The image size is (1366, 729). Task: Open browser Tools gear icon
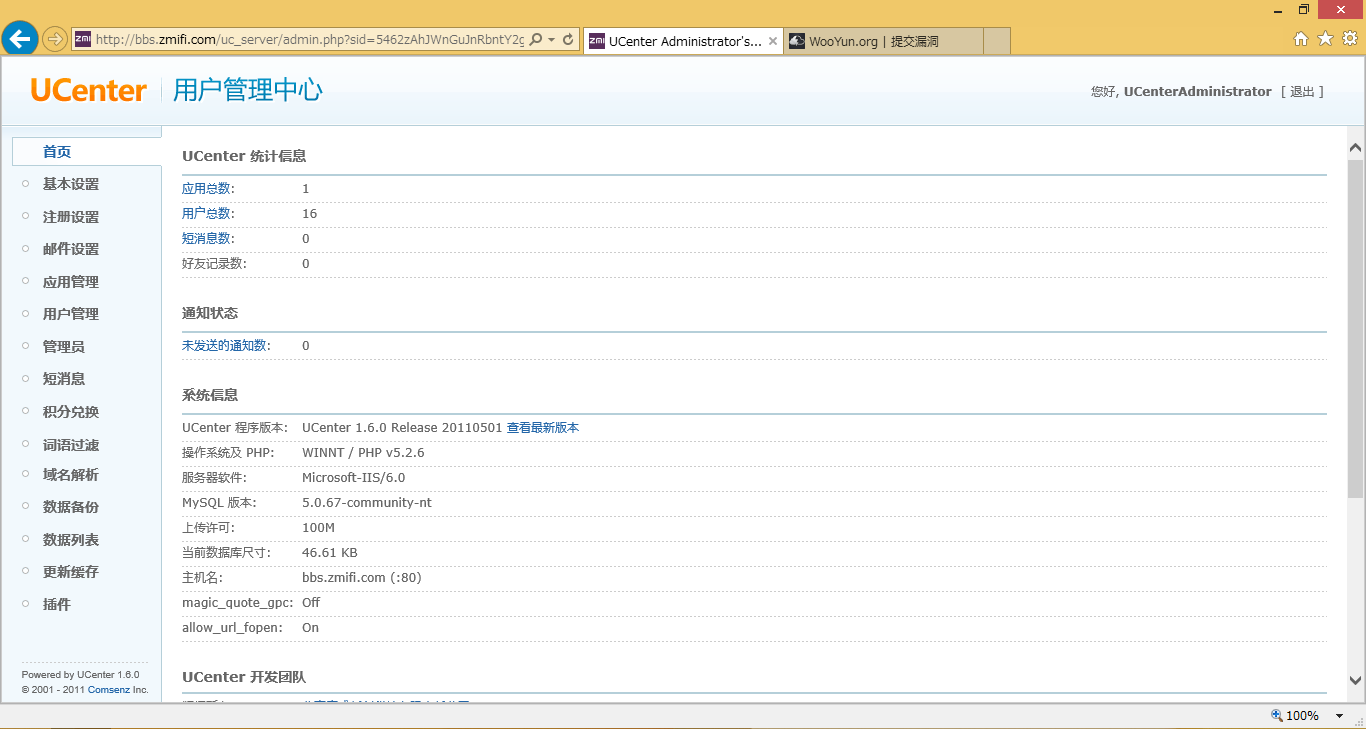1349,39
